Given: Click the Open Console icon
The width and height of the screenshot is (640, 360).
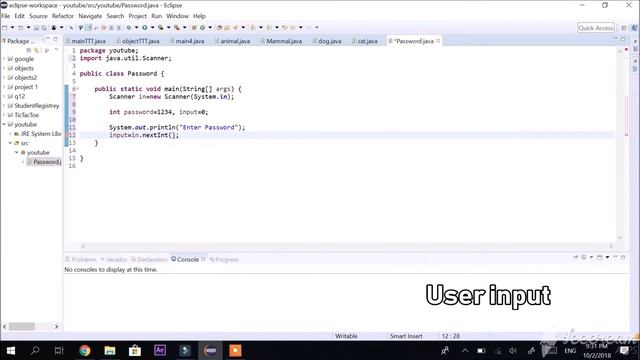Looking at the screenshot, I should coord(600,257).
